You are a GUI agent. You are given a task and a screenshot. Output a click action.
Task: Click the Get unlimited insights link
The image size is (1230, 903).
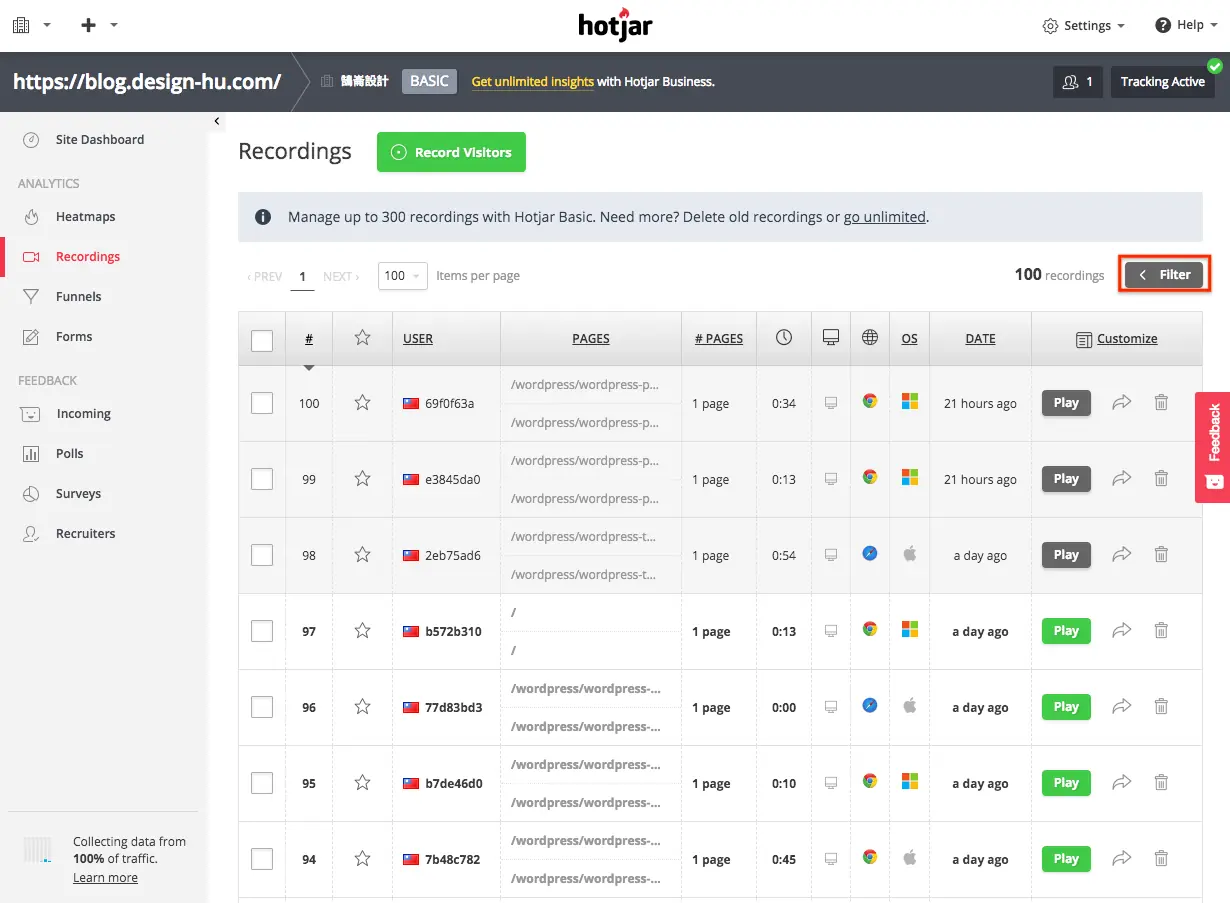tap(532, 82)
